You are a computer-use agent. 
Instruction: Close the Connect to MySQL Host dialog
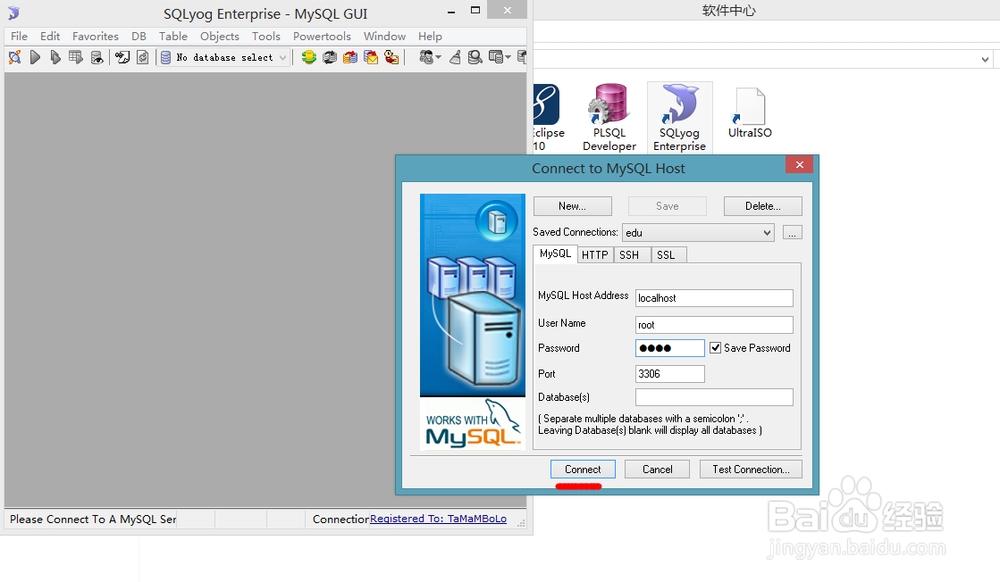click(x=799, y=164)
